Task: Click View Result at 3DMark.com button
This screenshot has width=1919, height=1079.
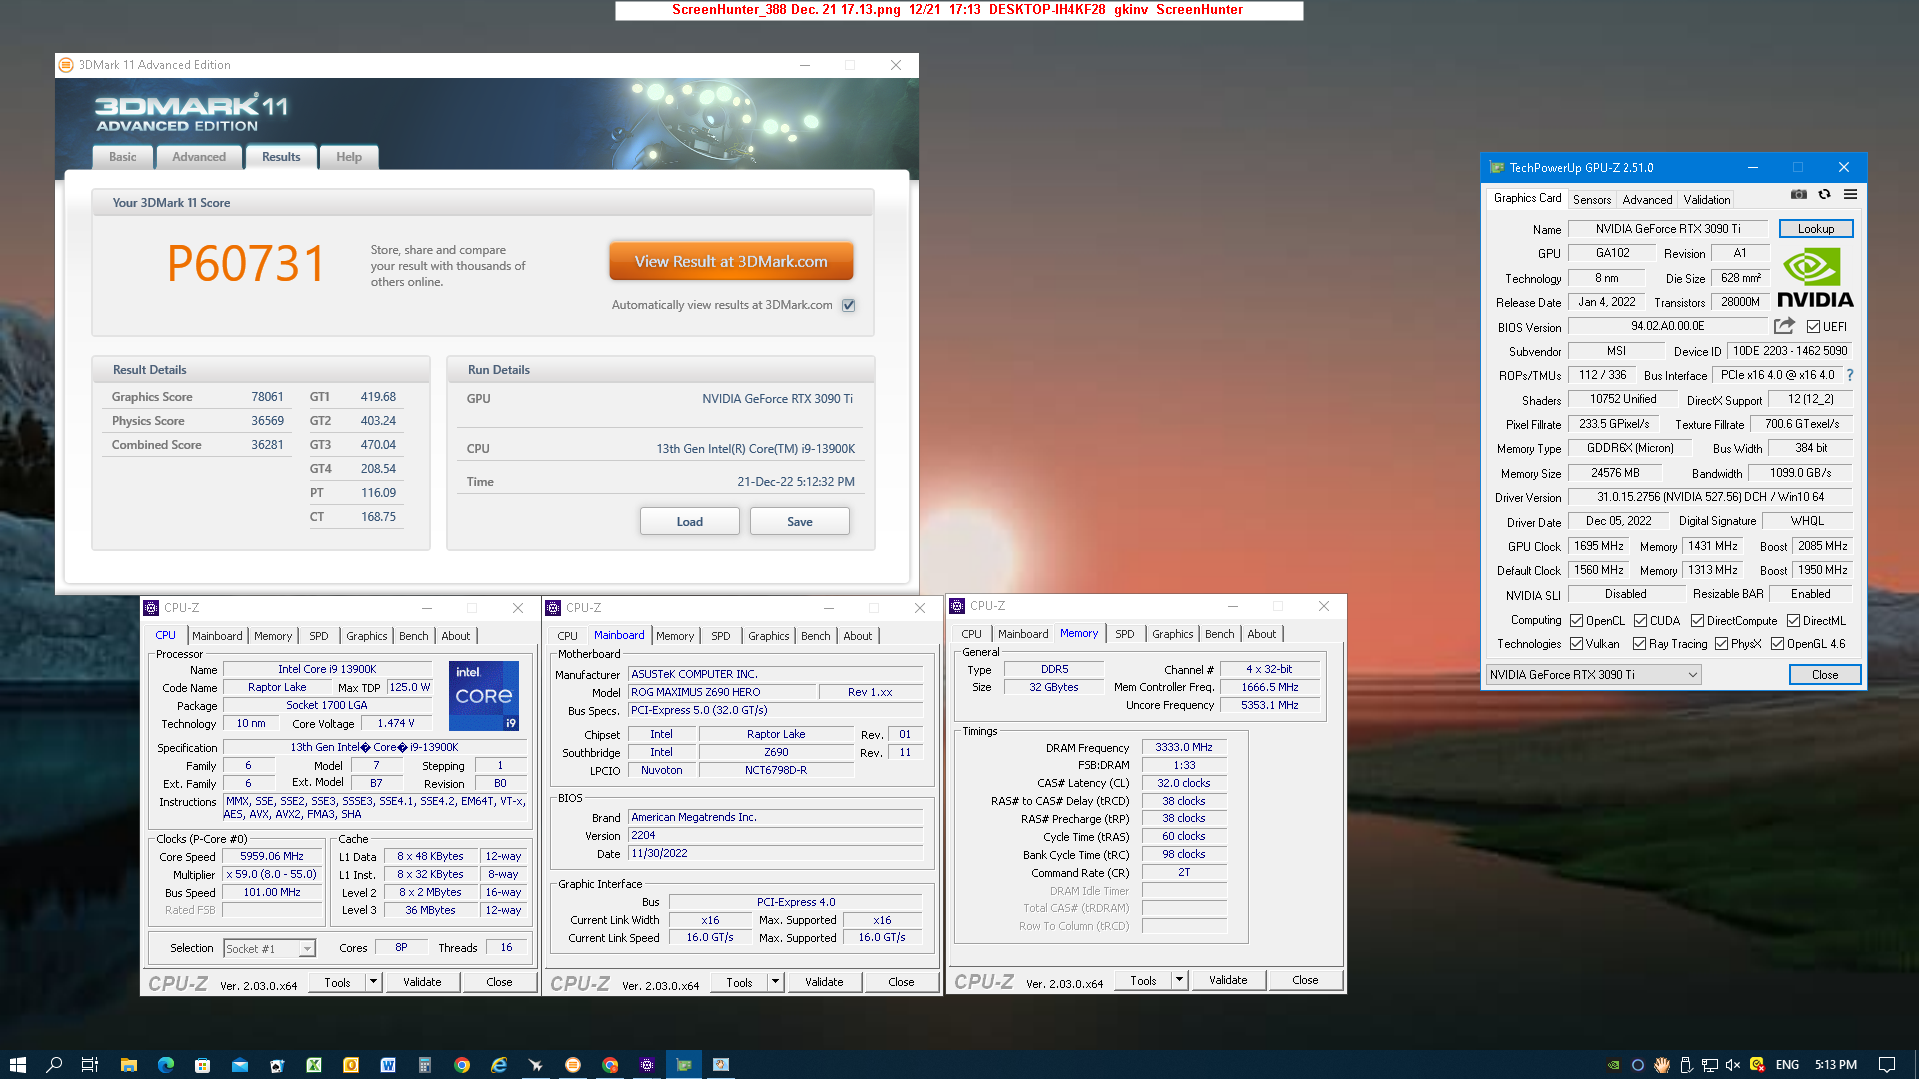Action: pyautogui.click(x=731, y=262)
